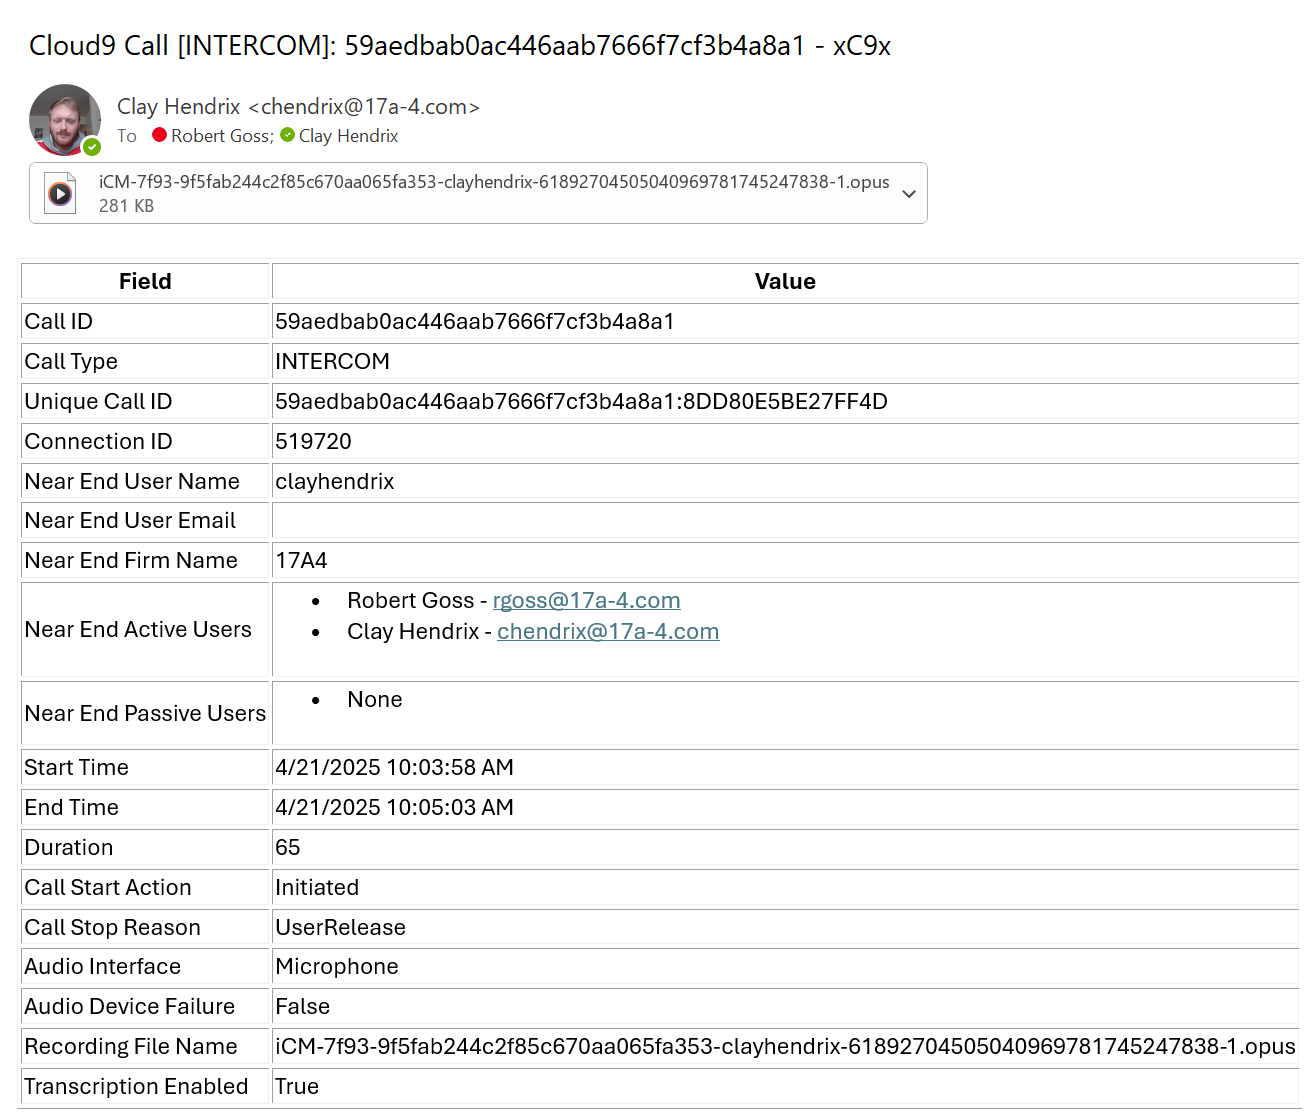Click the Duration field label
This screenshot has width=1306, height=1114.
click(x=69, y=847)
